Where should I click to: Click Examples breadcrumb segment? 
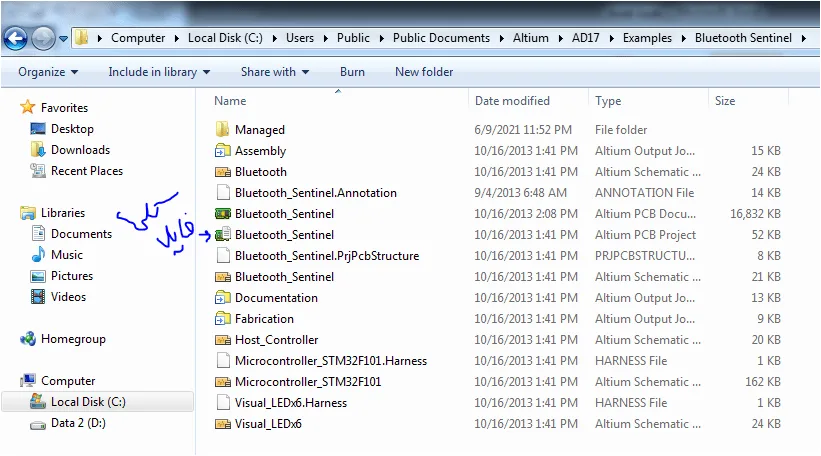(647, 38)
